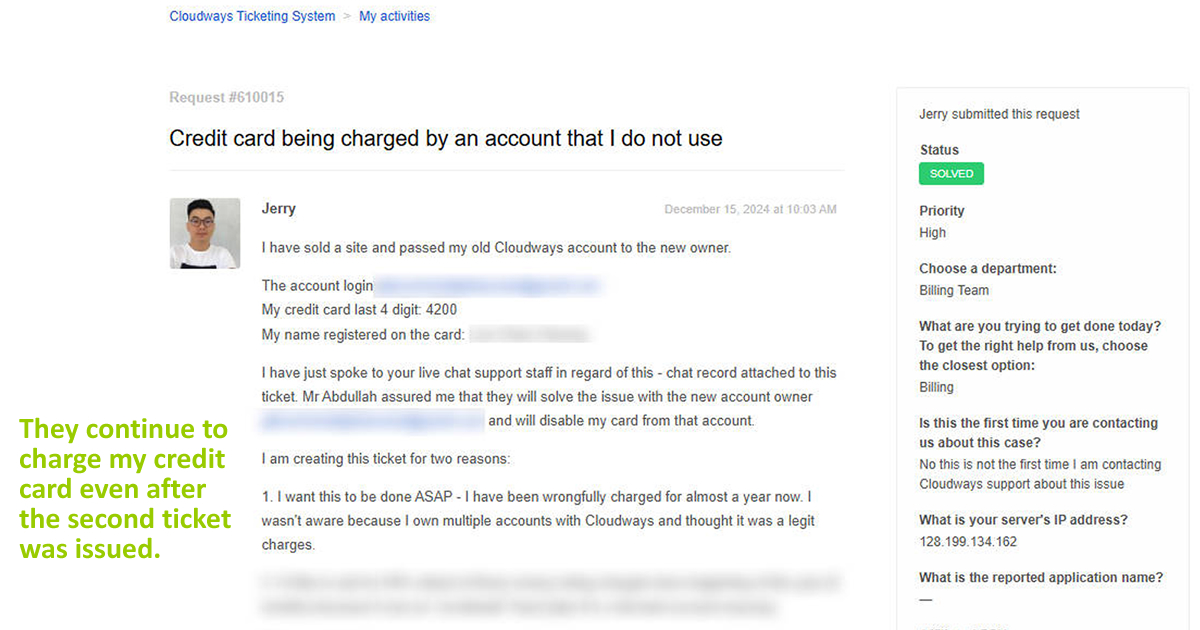Select the first contact answer text
The height and width of the screenshot is (630, 1200).
[x=1039, y=473]
